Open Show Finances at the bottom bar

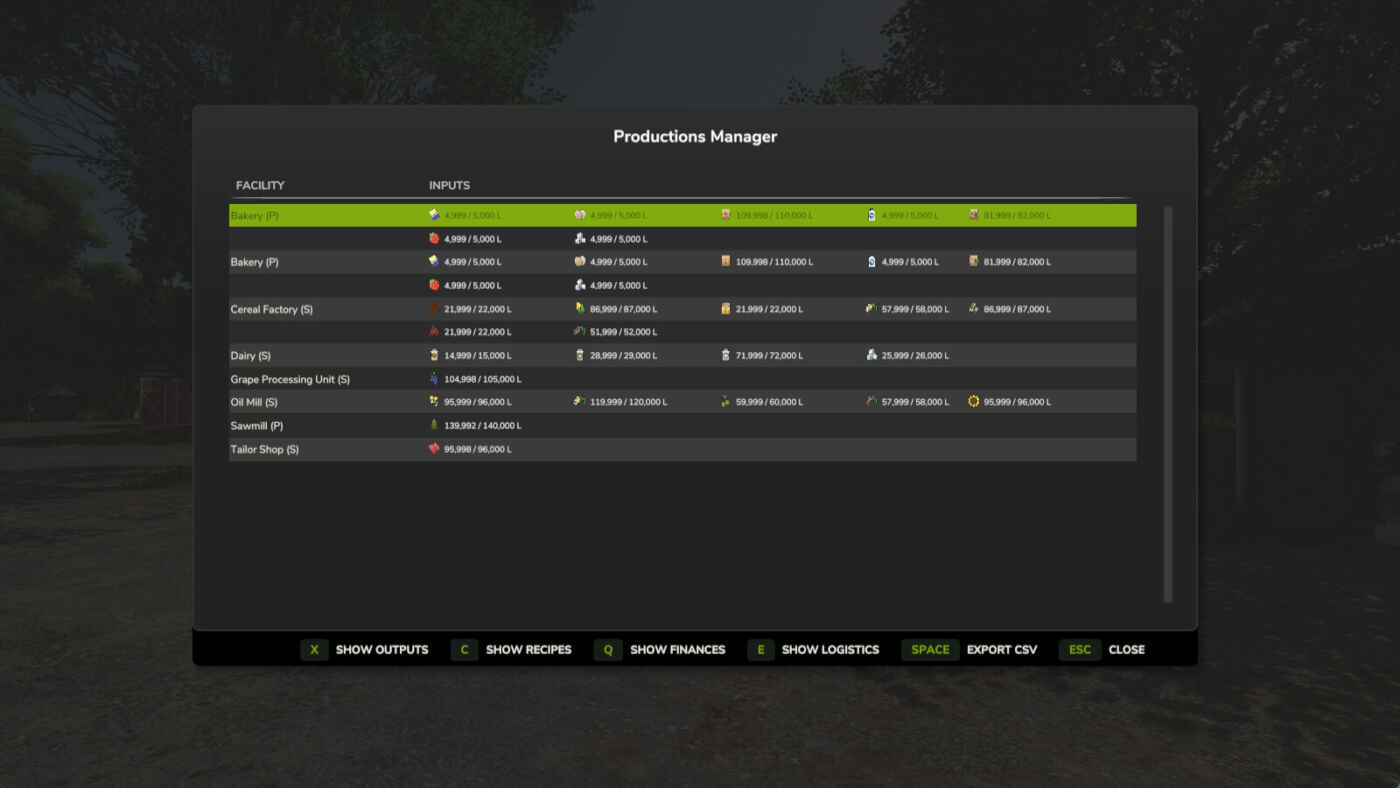[659, 650]
